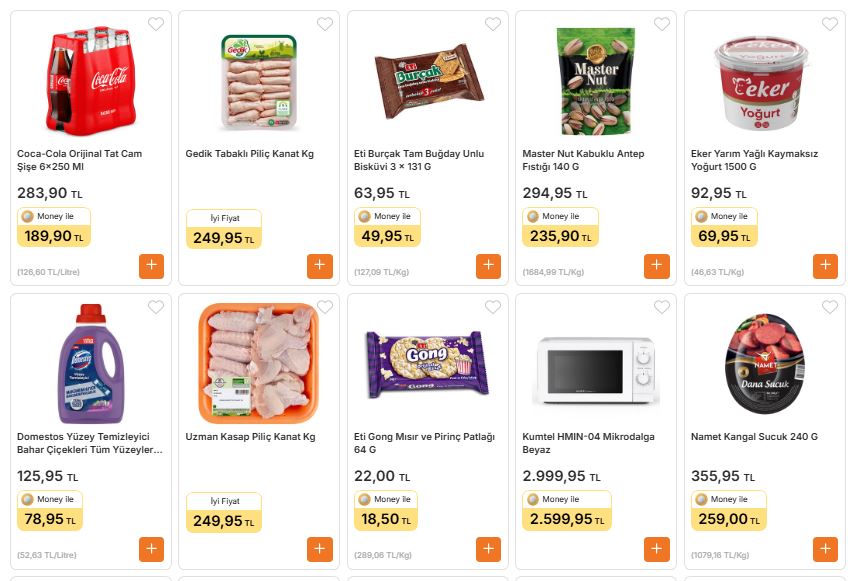Add Namet Kangal Sucuk to cart
Screen dimensions: 865x581
click(x=825, y=549)
